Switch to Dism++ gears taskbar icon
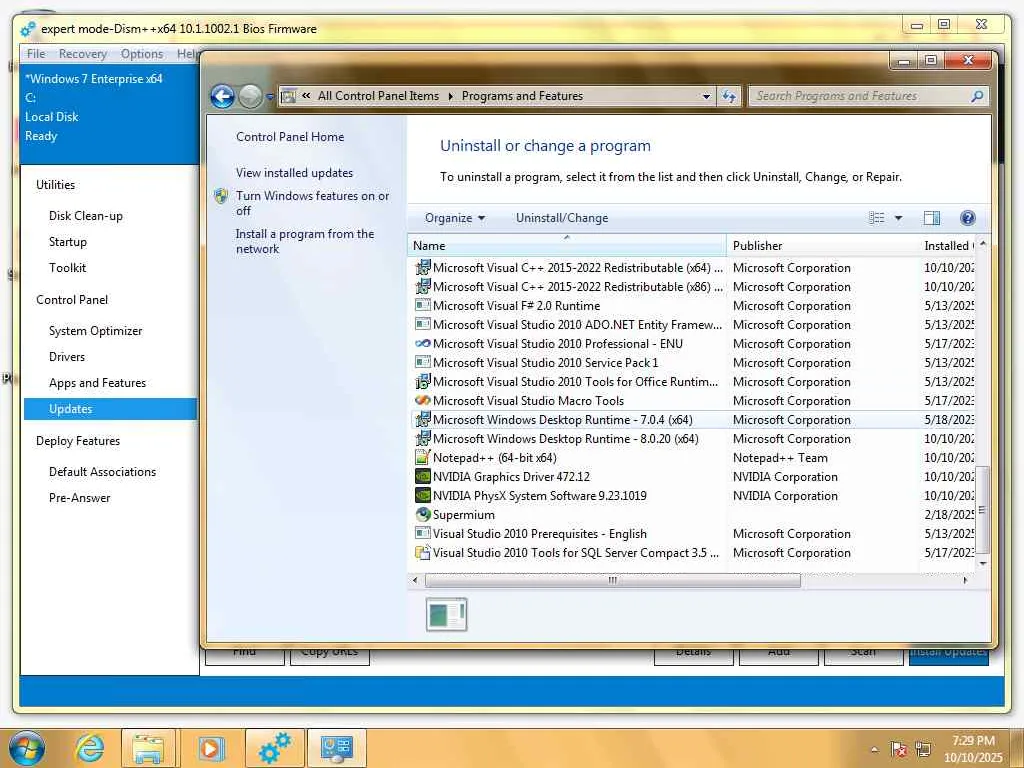Viewport: 1024px width, 768px height. point(274,748)
